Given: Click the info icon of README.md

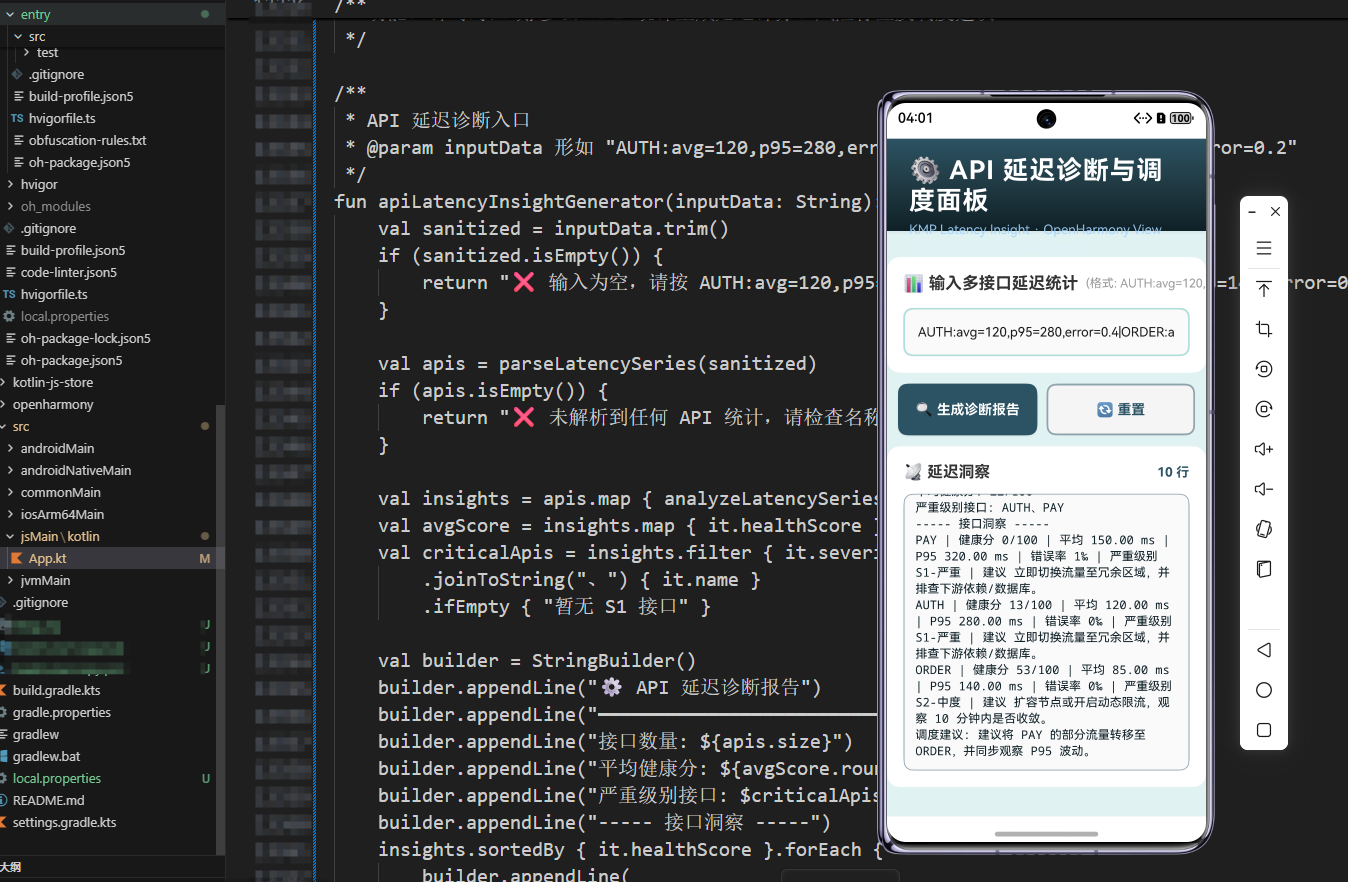Looking at the screenshot, I should pyautogui.click(x=3, y=800).
